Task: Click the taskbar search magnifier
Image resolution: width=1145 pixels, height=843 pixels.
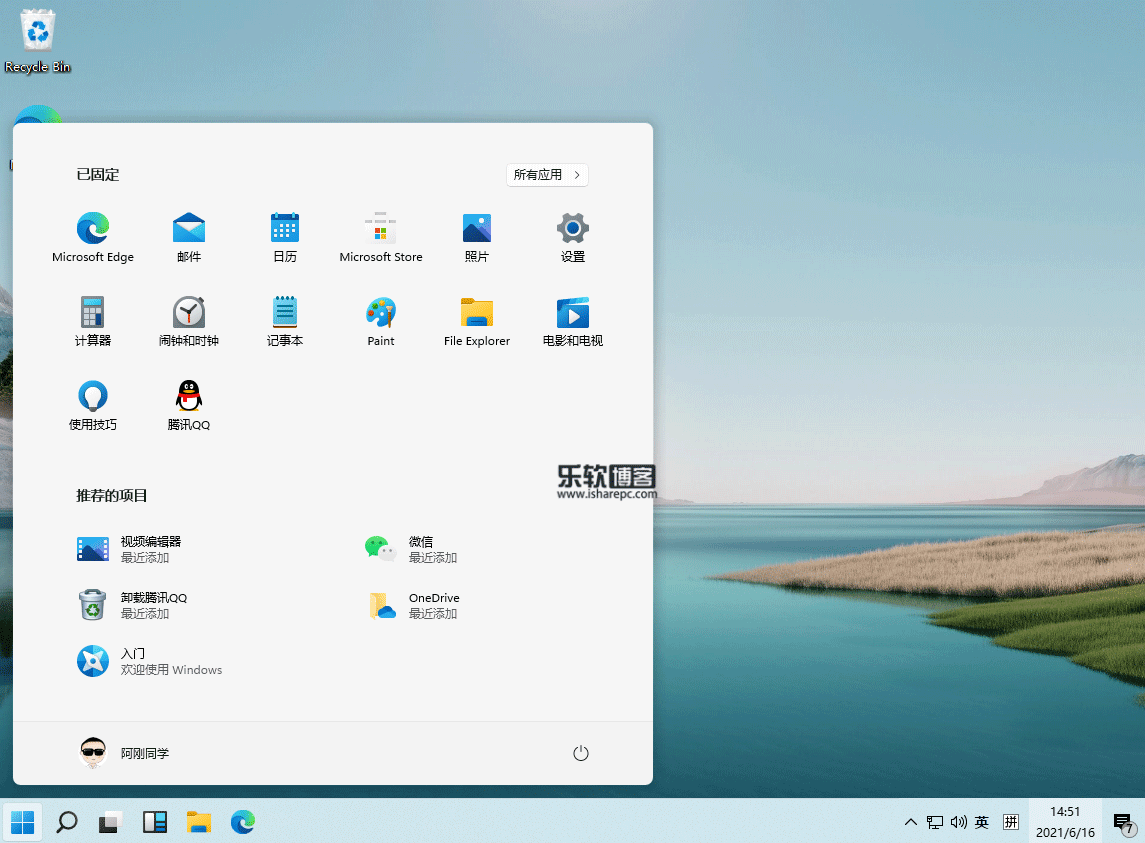Action: pyautogui.click(x=67, y=822)
